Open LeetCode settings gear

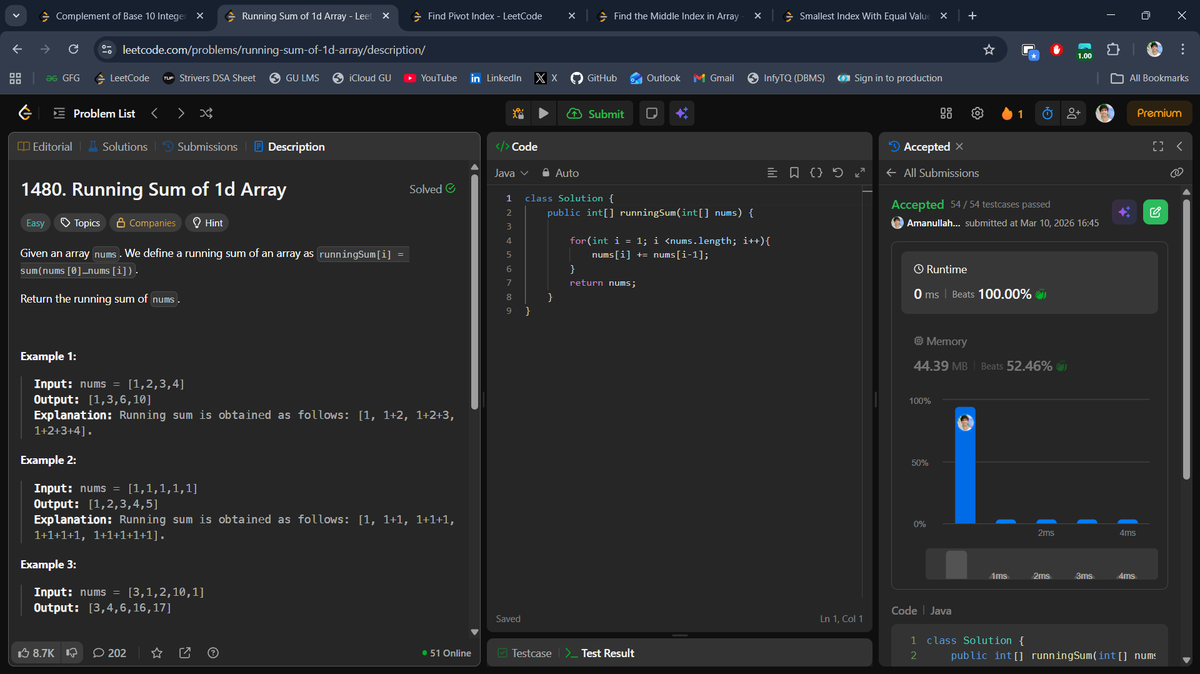pyautogui.click(x=978, y=113)
